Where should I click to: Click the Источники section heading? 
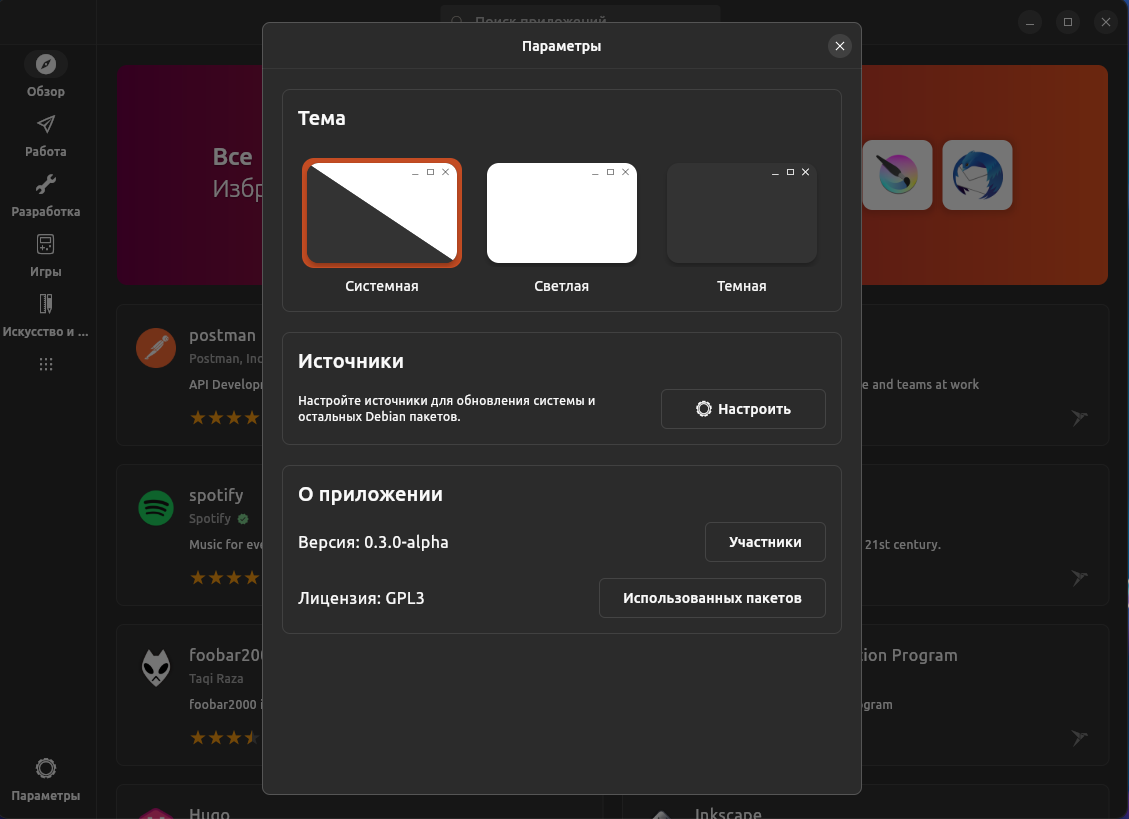click(351, 361)
